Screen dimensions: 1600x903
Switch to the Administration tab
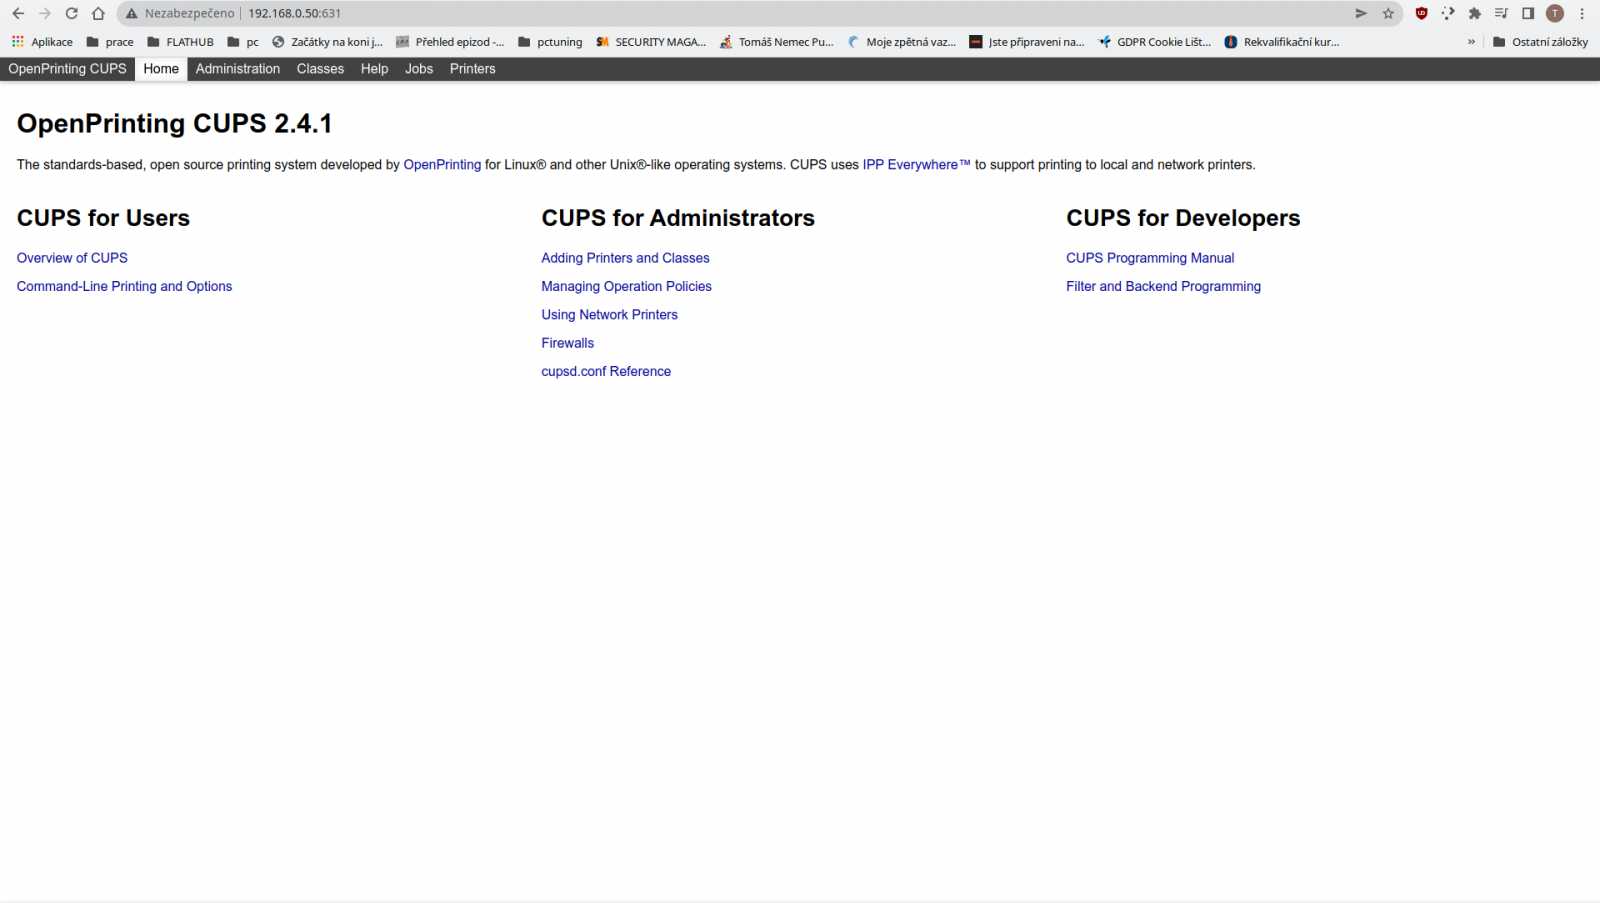pyautogui.click(x=238, y=69)
